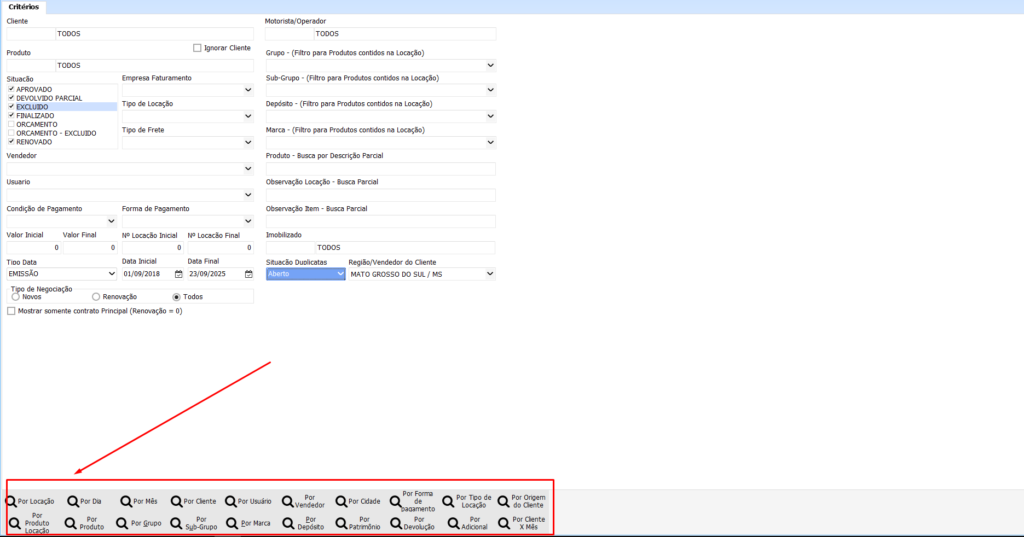Toggle Mostrar somente contrato Principal checkbox
The image size is (1024, 537).
(11, 311)
